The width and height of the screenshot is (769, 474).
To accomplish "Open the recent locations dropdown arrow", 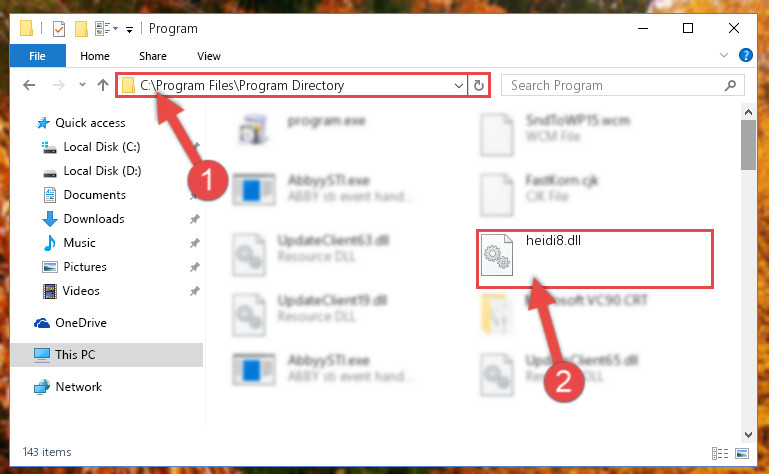I will (x=82, y=85).
